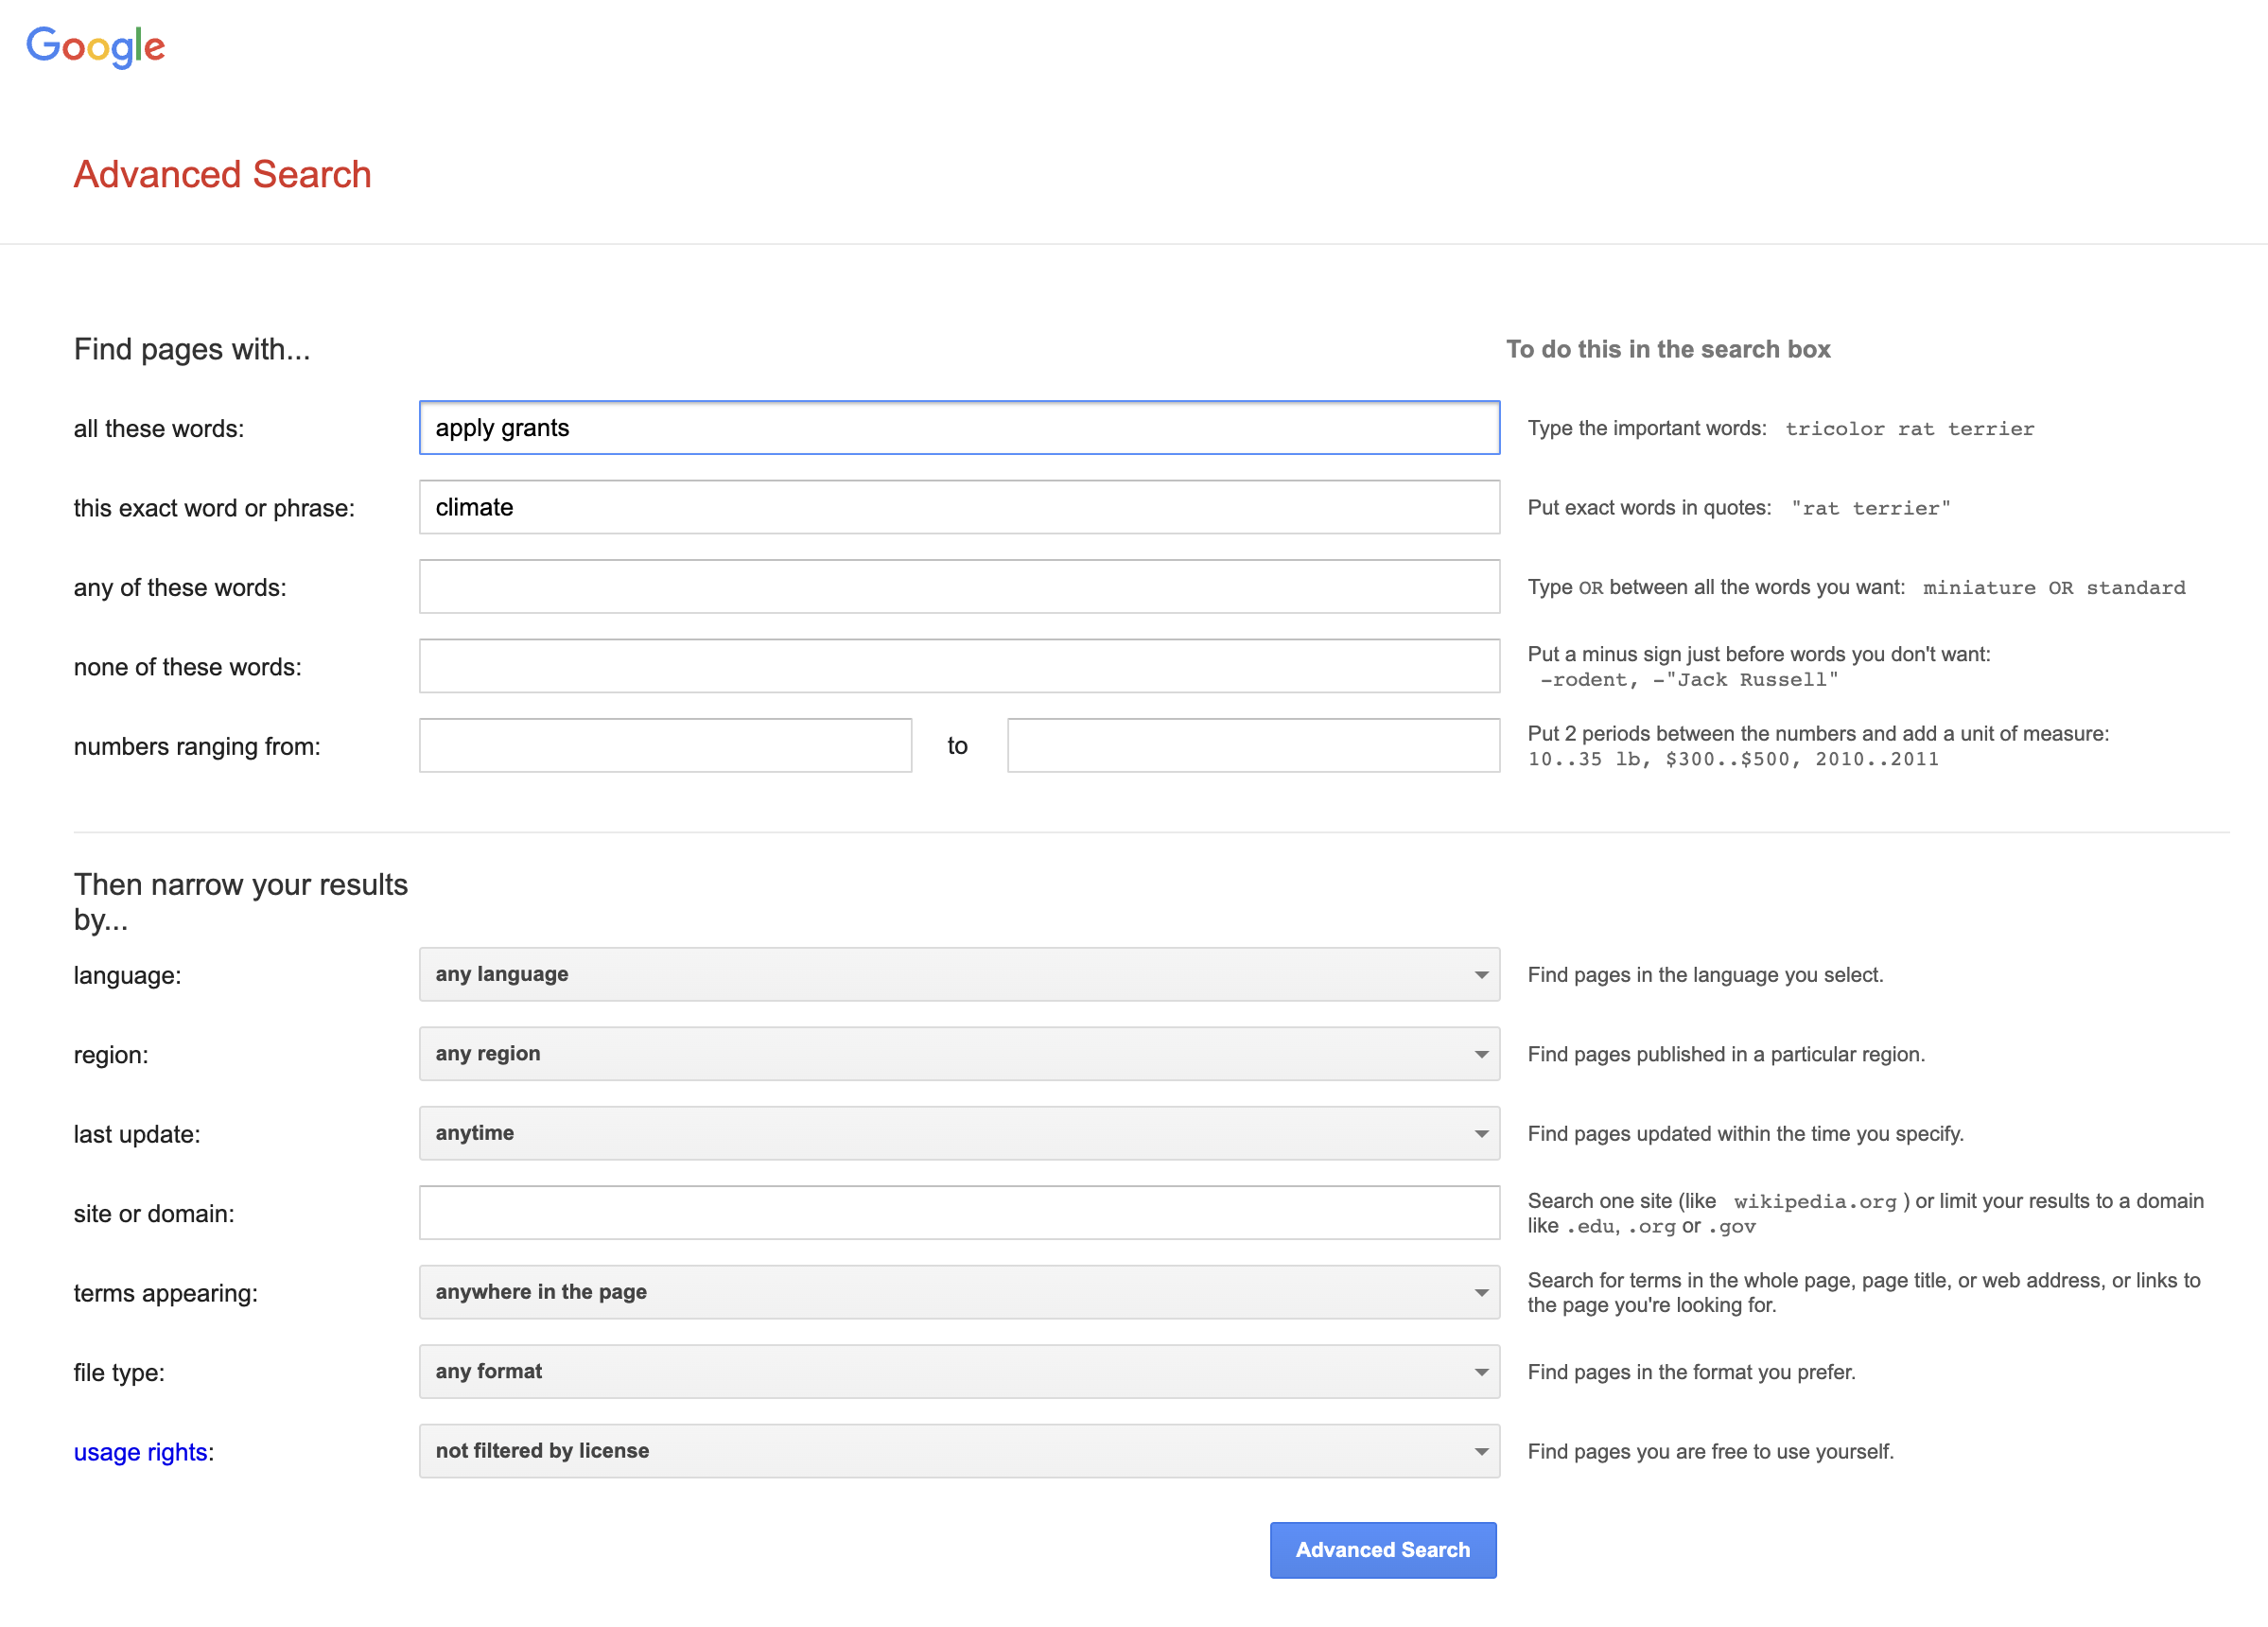Open the language dropdown
This screenshot has width=2268, height=1627.
(x=958, y=974)
